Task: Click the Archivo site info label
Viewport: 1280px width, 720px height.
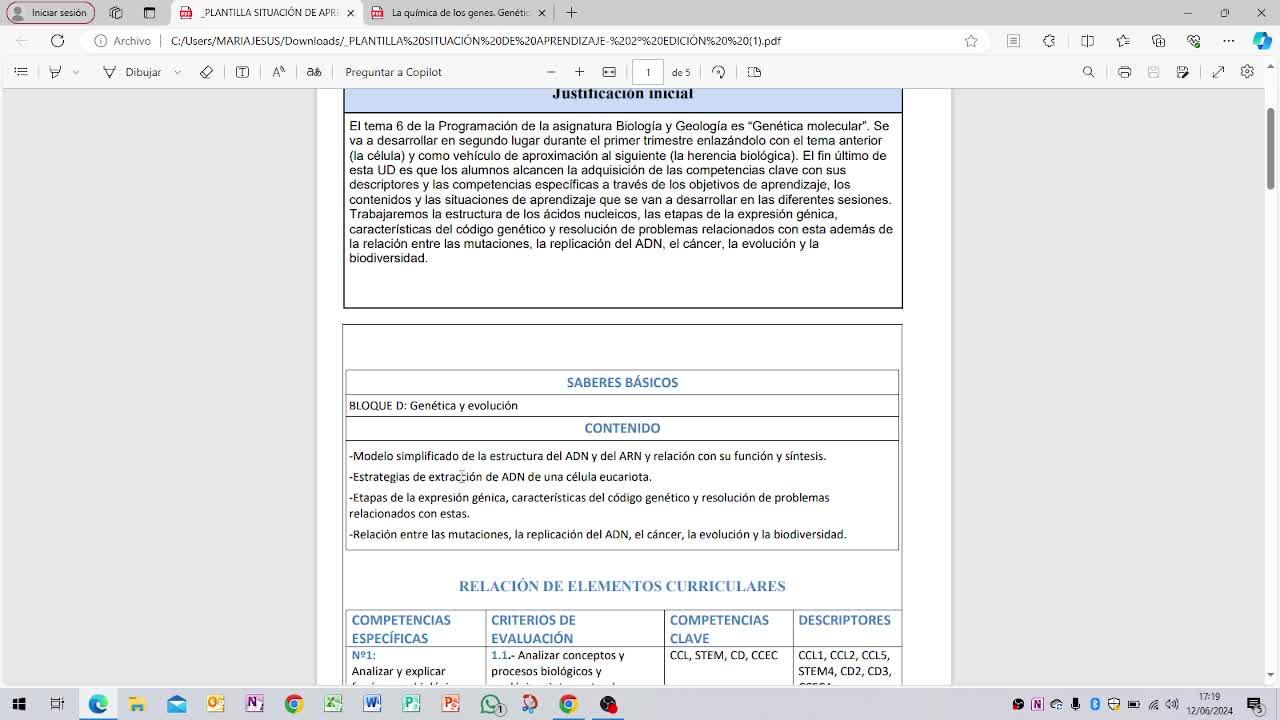Action: (123, 41)
